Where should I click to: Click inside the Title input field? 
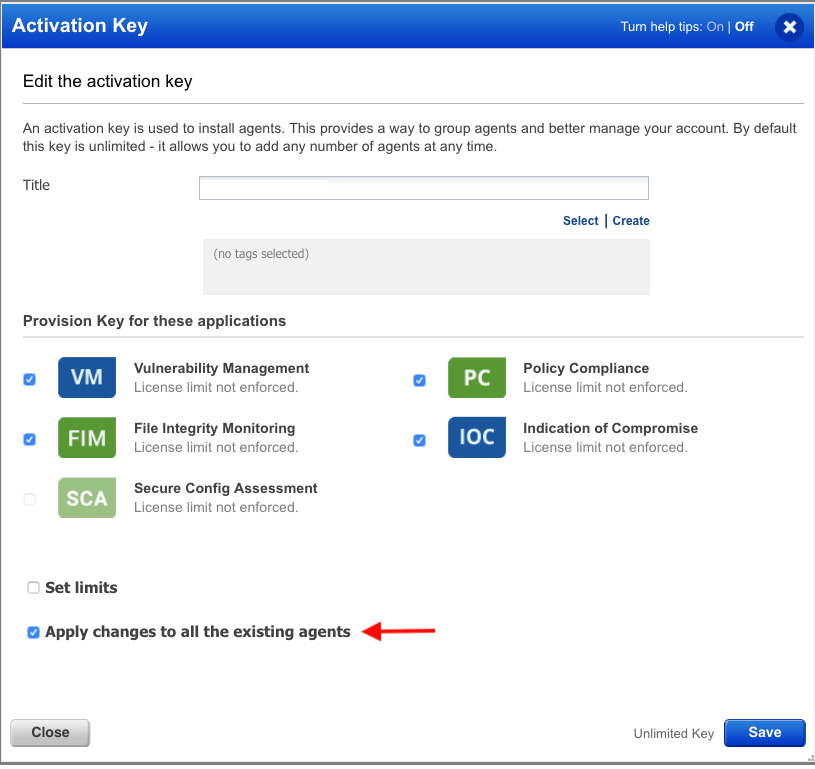(423, 188)
